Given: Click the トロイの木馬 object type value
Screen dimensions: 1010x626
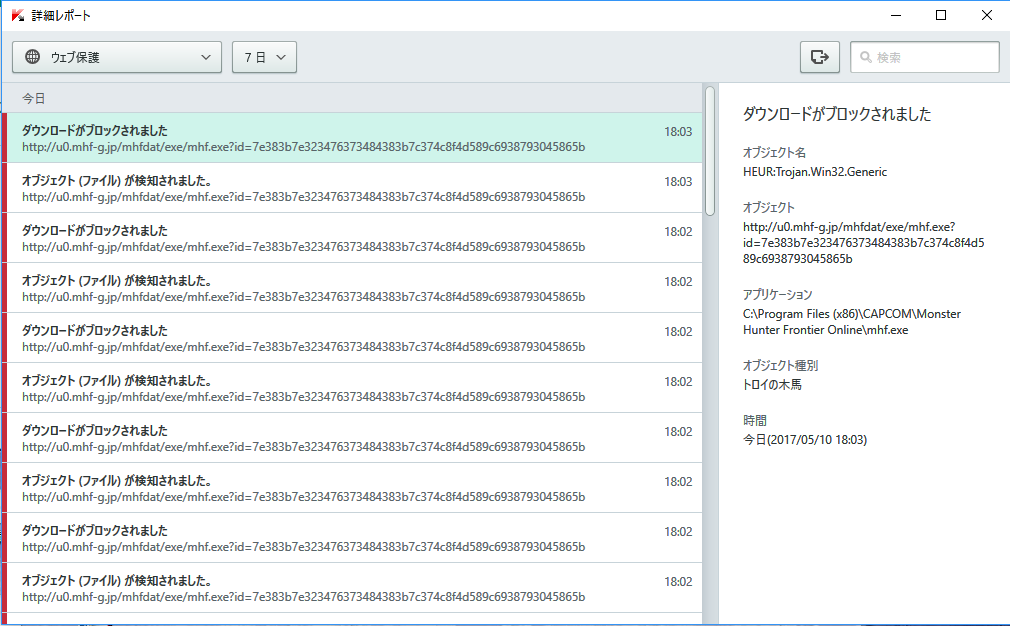Looking at the screenshot, I should (772, 384).
